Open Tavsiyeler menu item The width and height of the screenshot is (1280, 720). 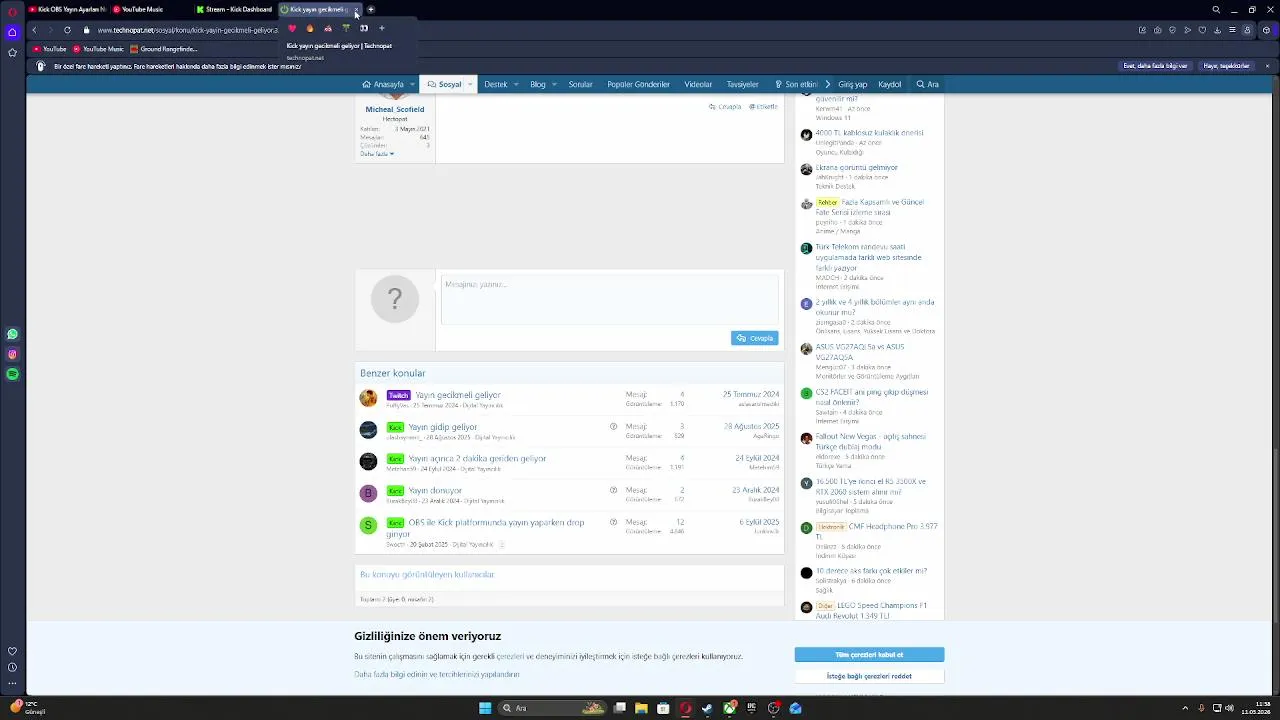click(743, 85)
